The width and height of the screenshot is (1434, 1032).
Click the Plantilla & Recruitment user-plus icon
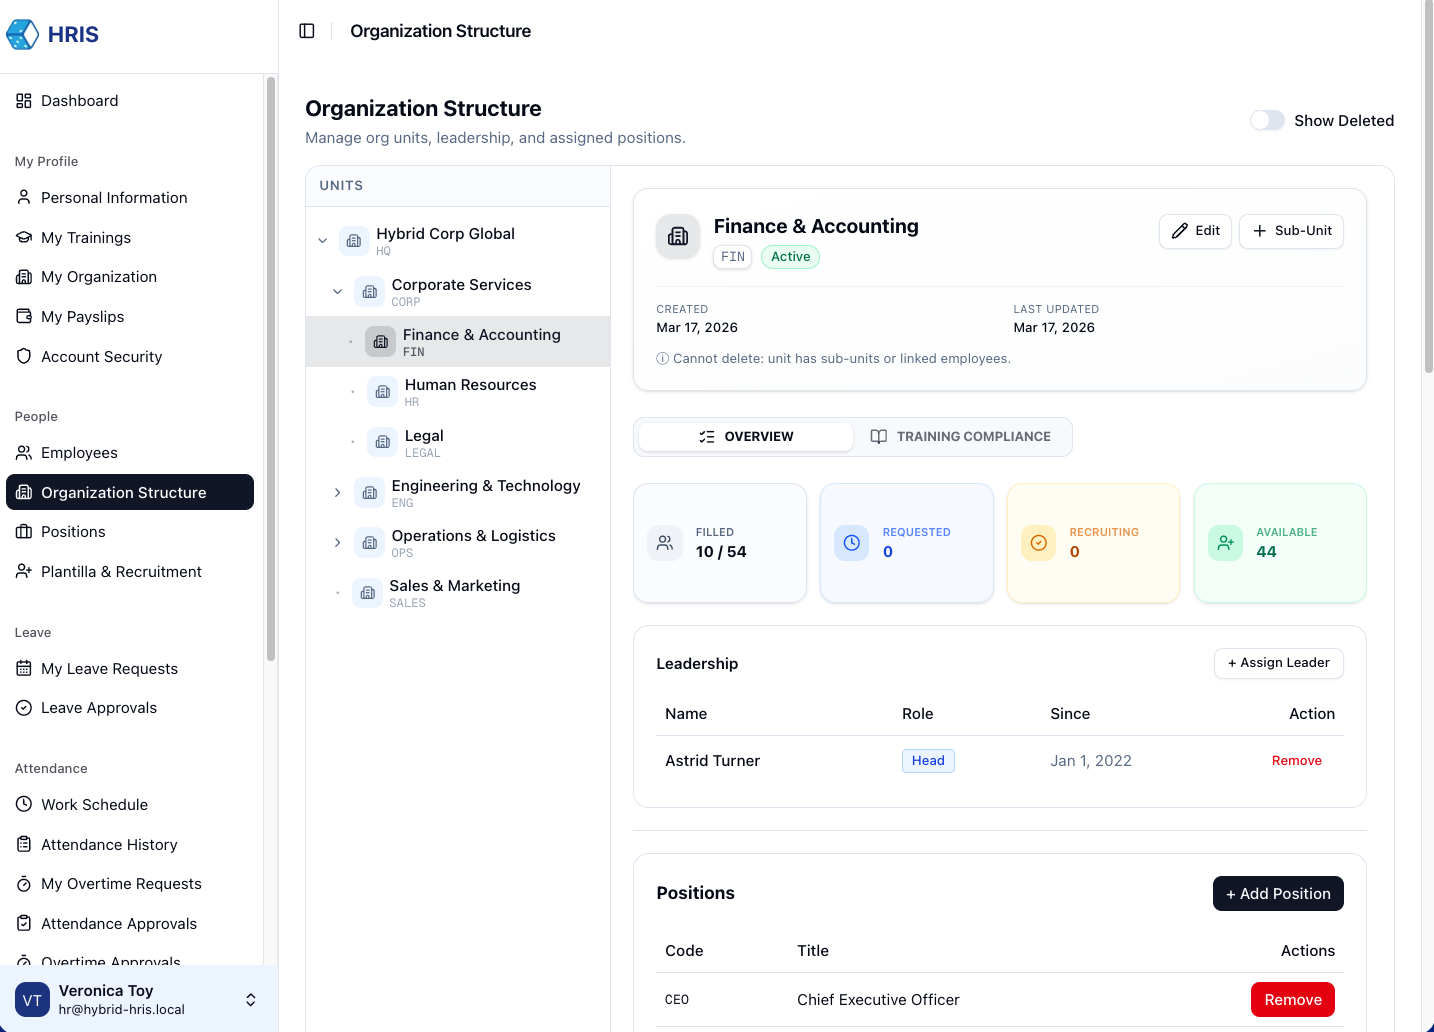tap(24, 572)
